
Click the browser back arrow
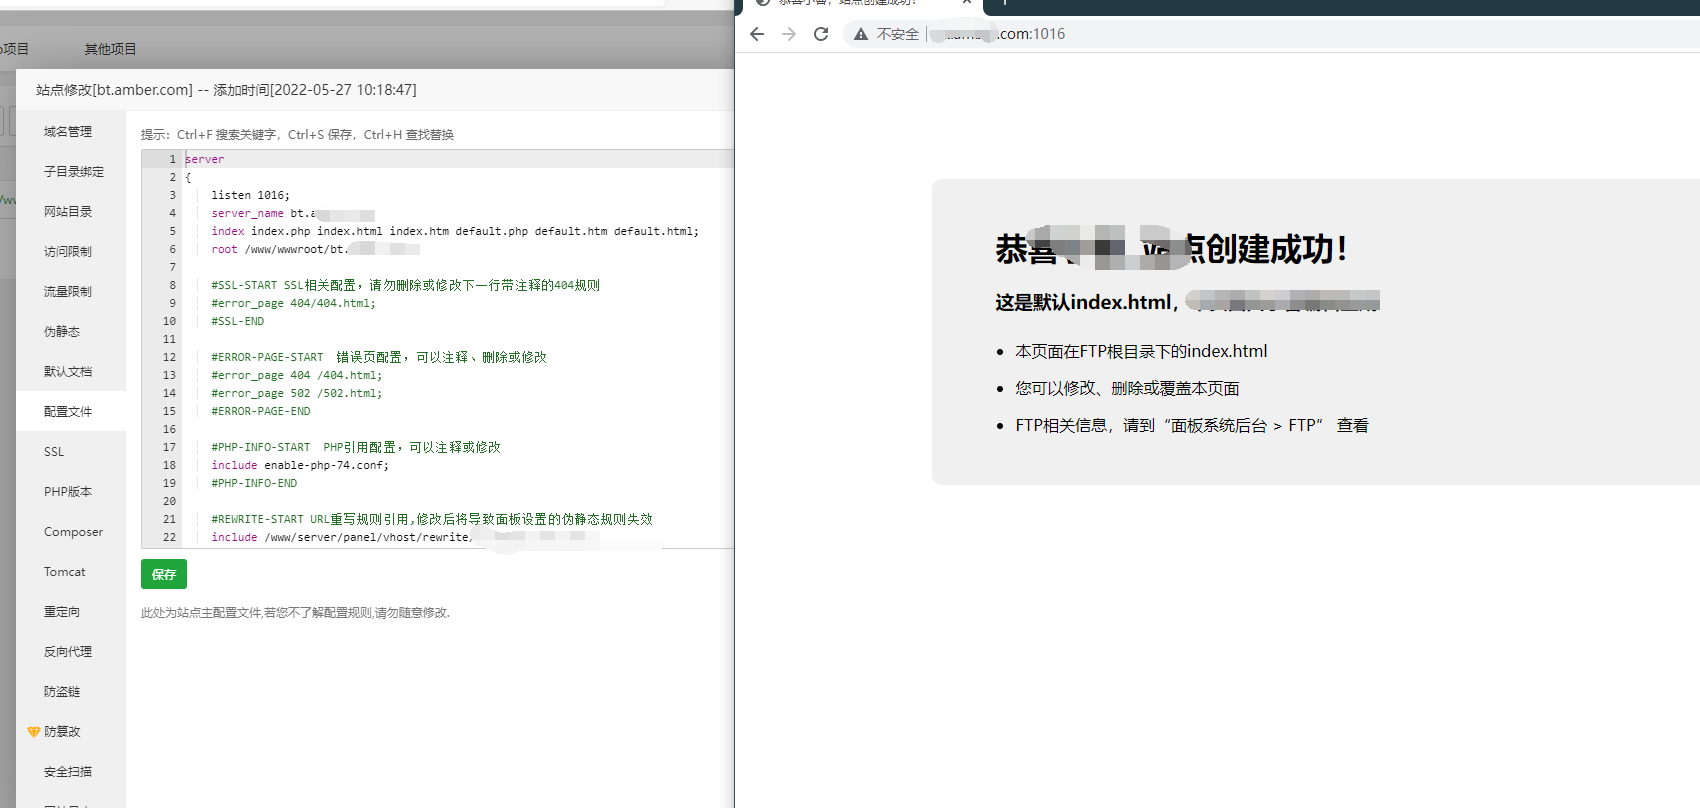[757, 34]
